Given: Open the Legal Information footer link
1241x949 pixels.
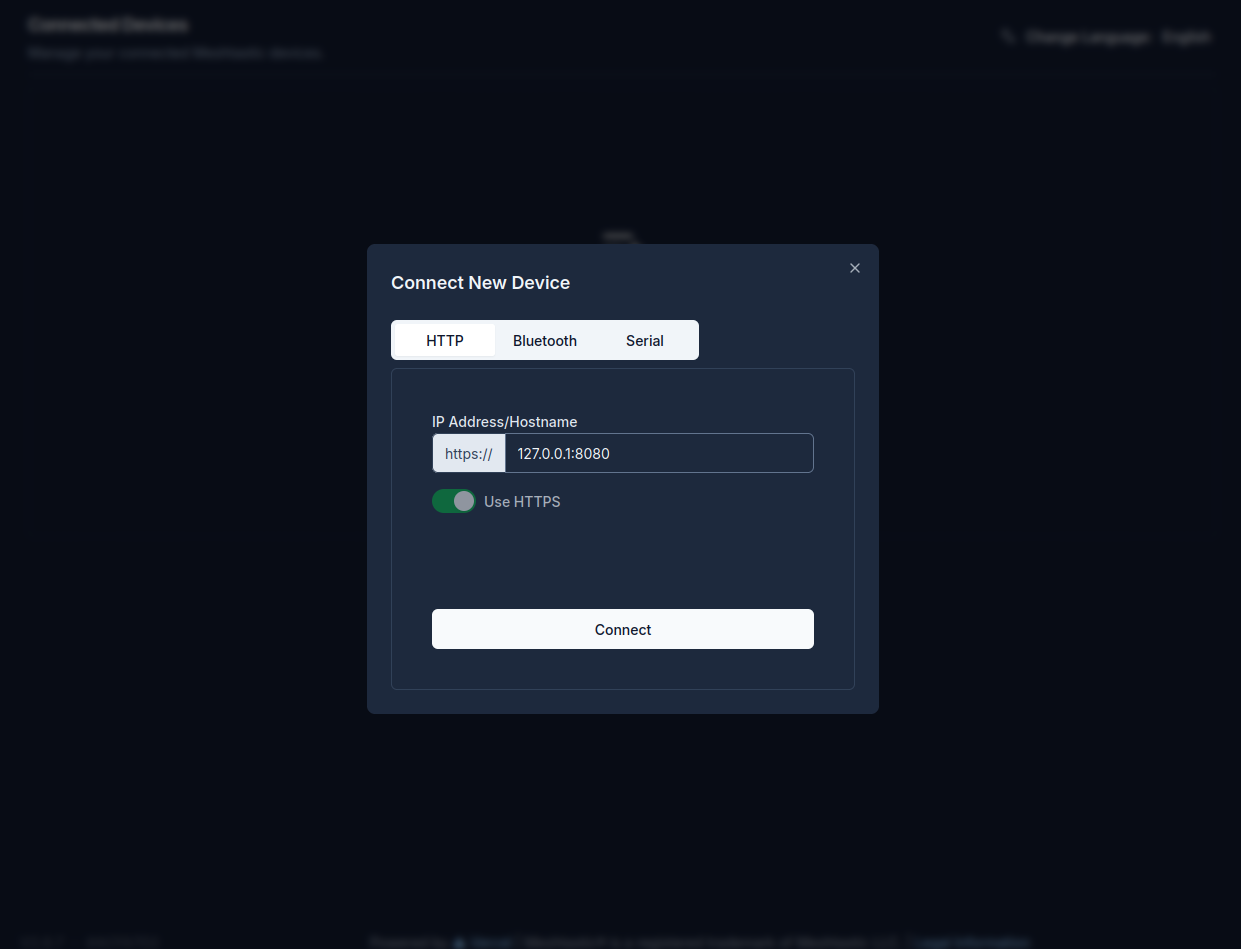Looking at the screenshot, I should pyautogui.click(x=968, y=942).
